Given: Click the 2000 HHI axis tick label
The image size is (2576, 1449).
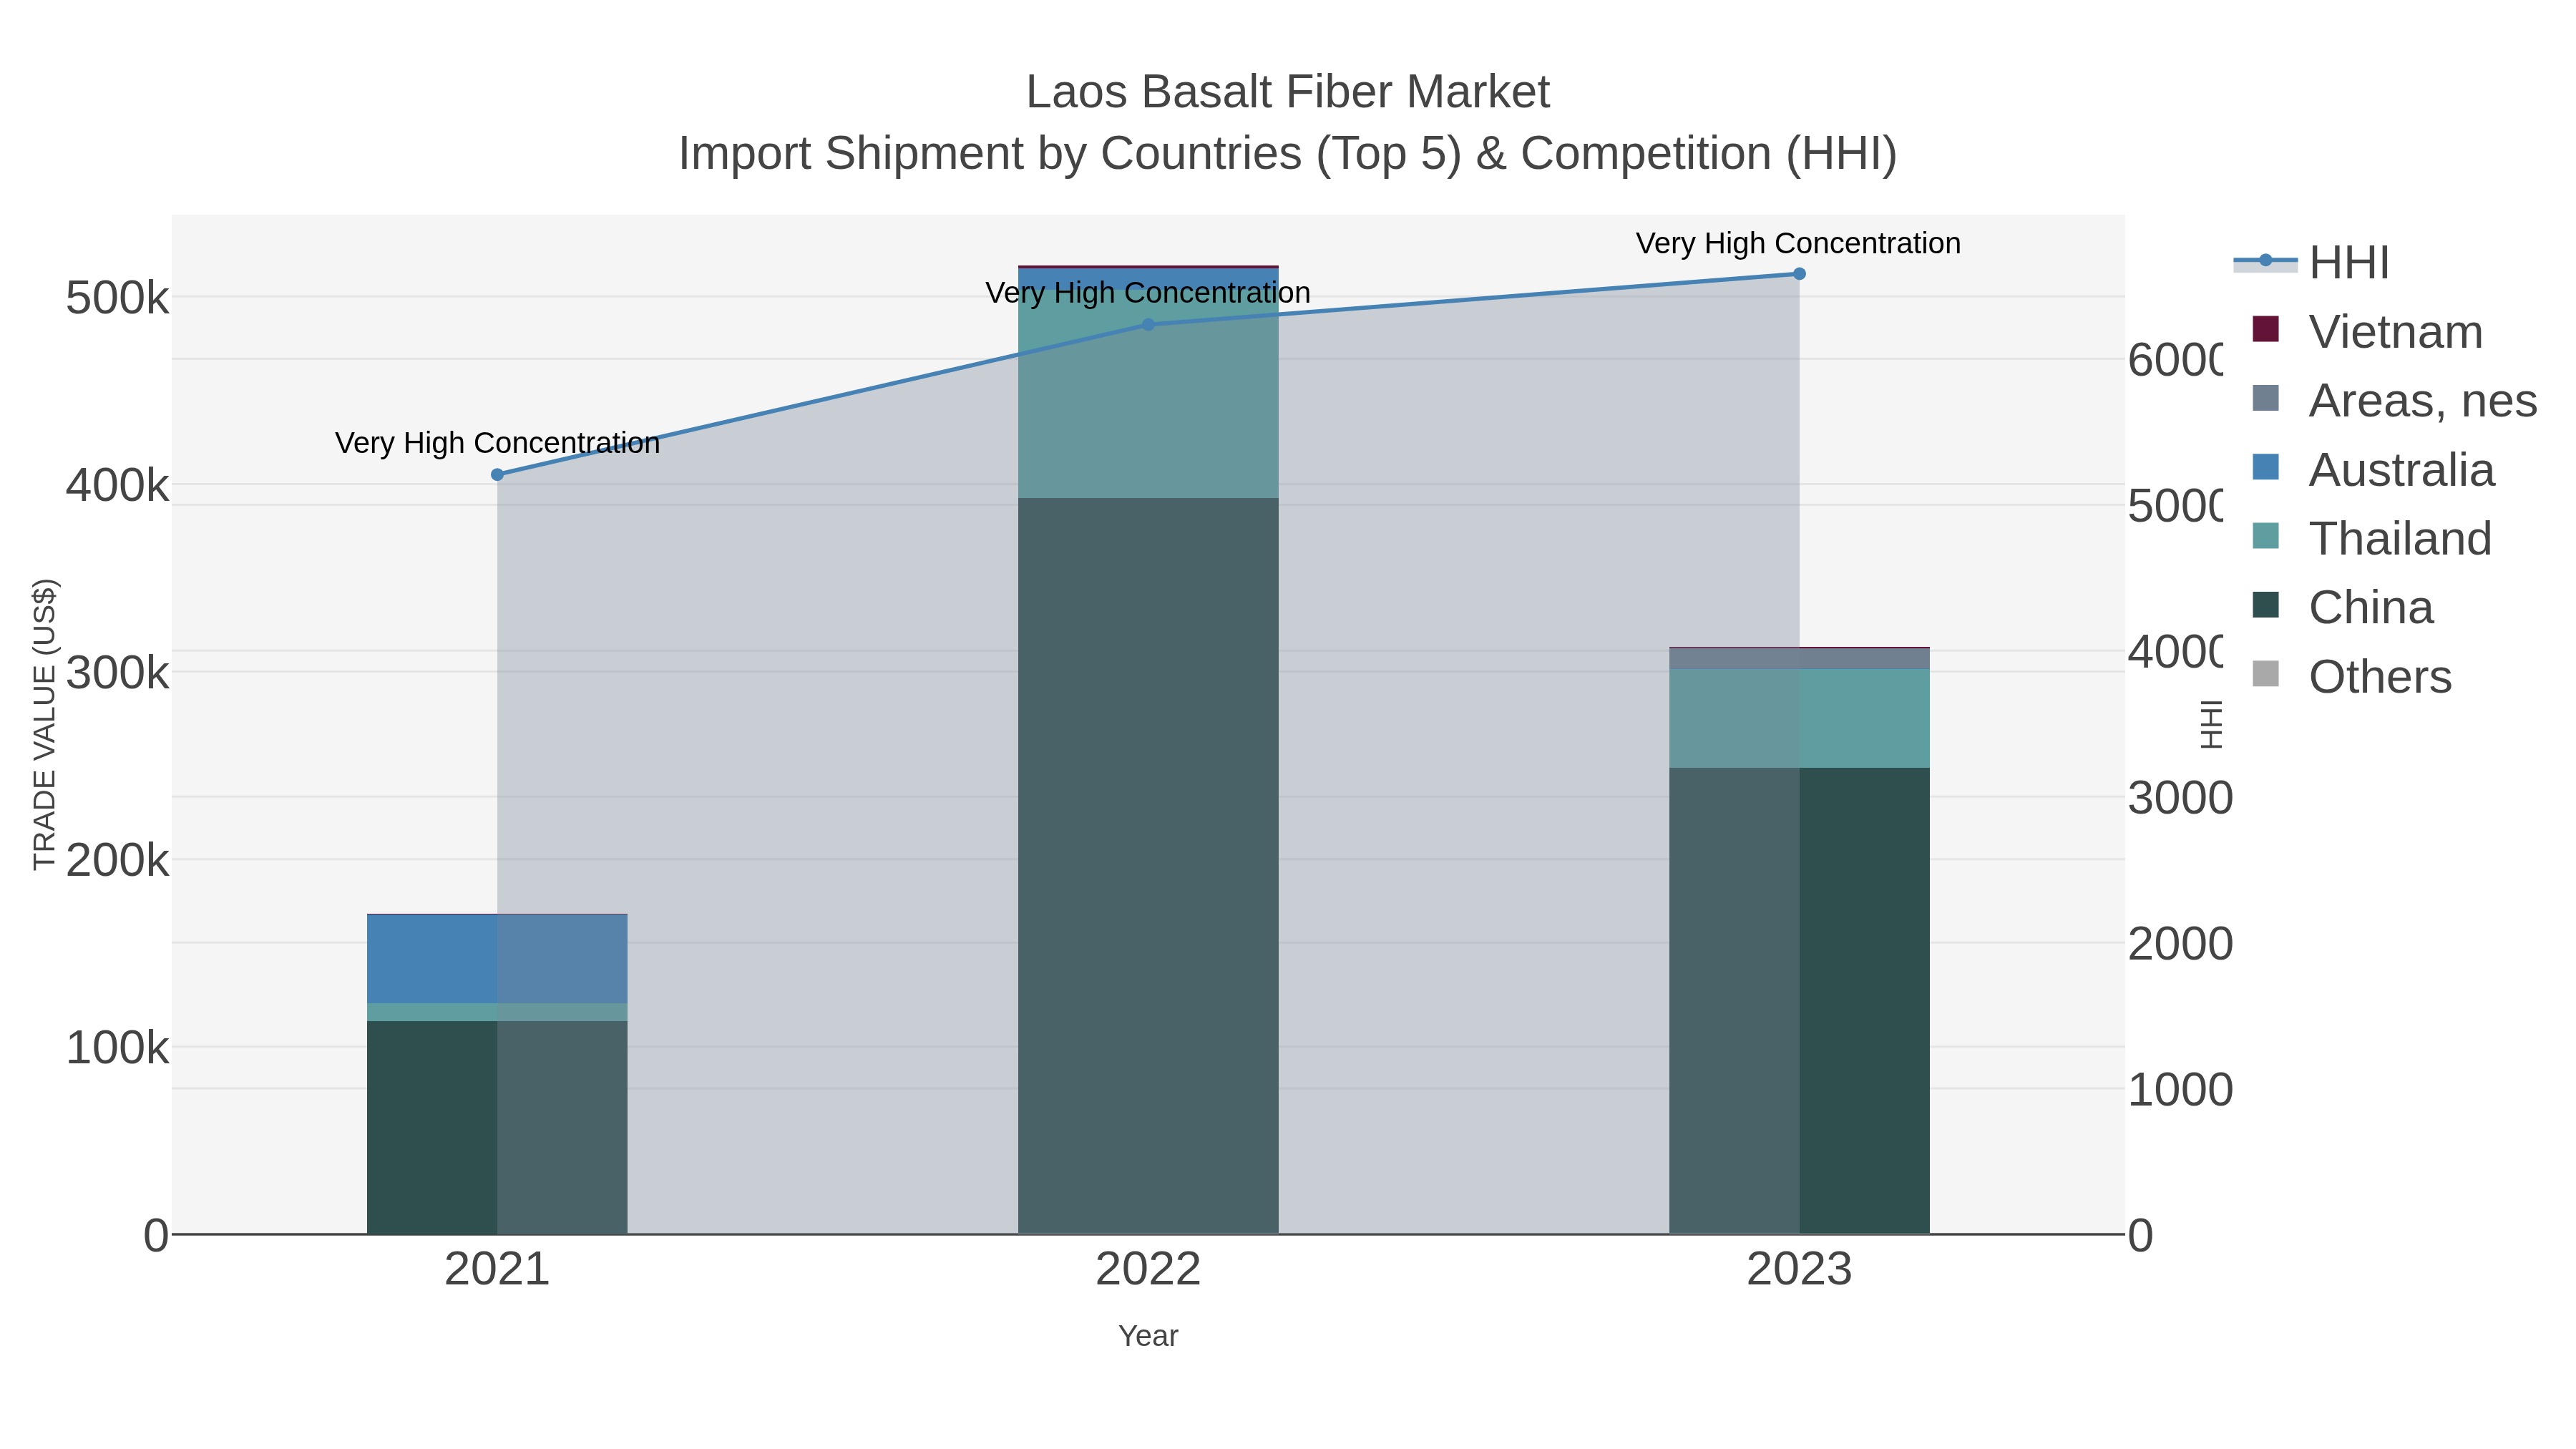Looking at the screenshot, I should (2180, 944).
